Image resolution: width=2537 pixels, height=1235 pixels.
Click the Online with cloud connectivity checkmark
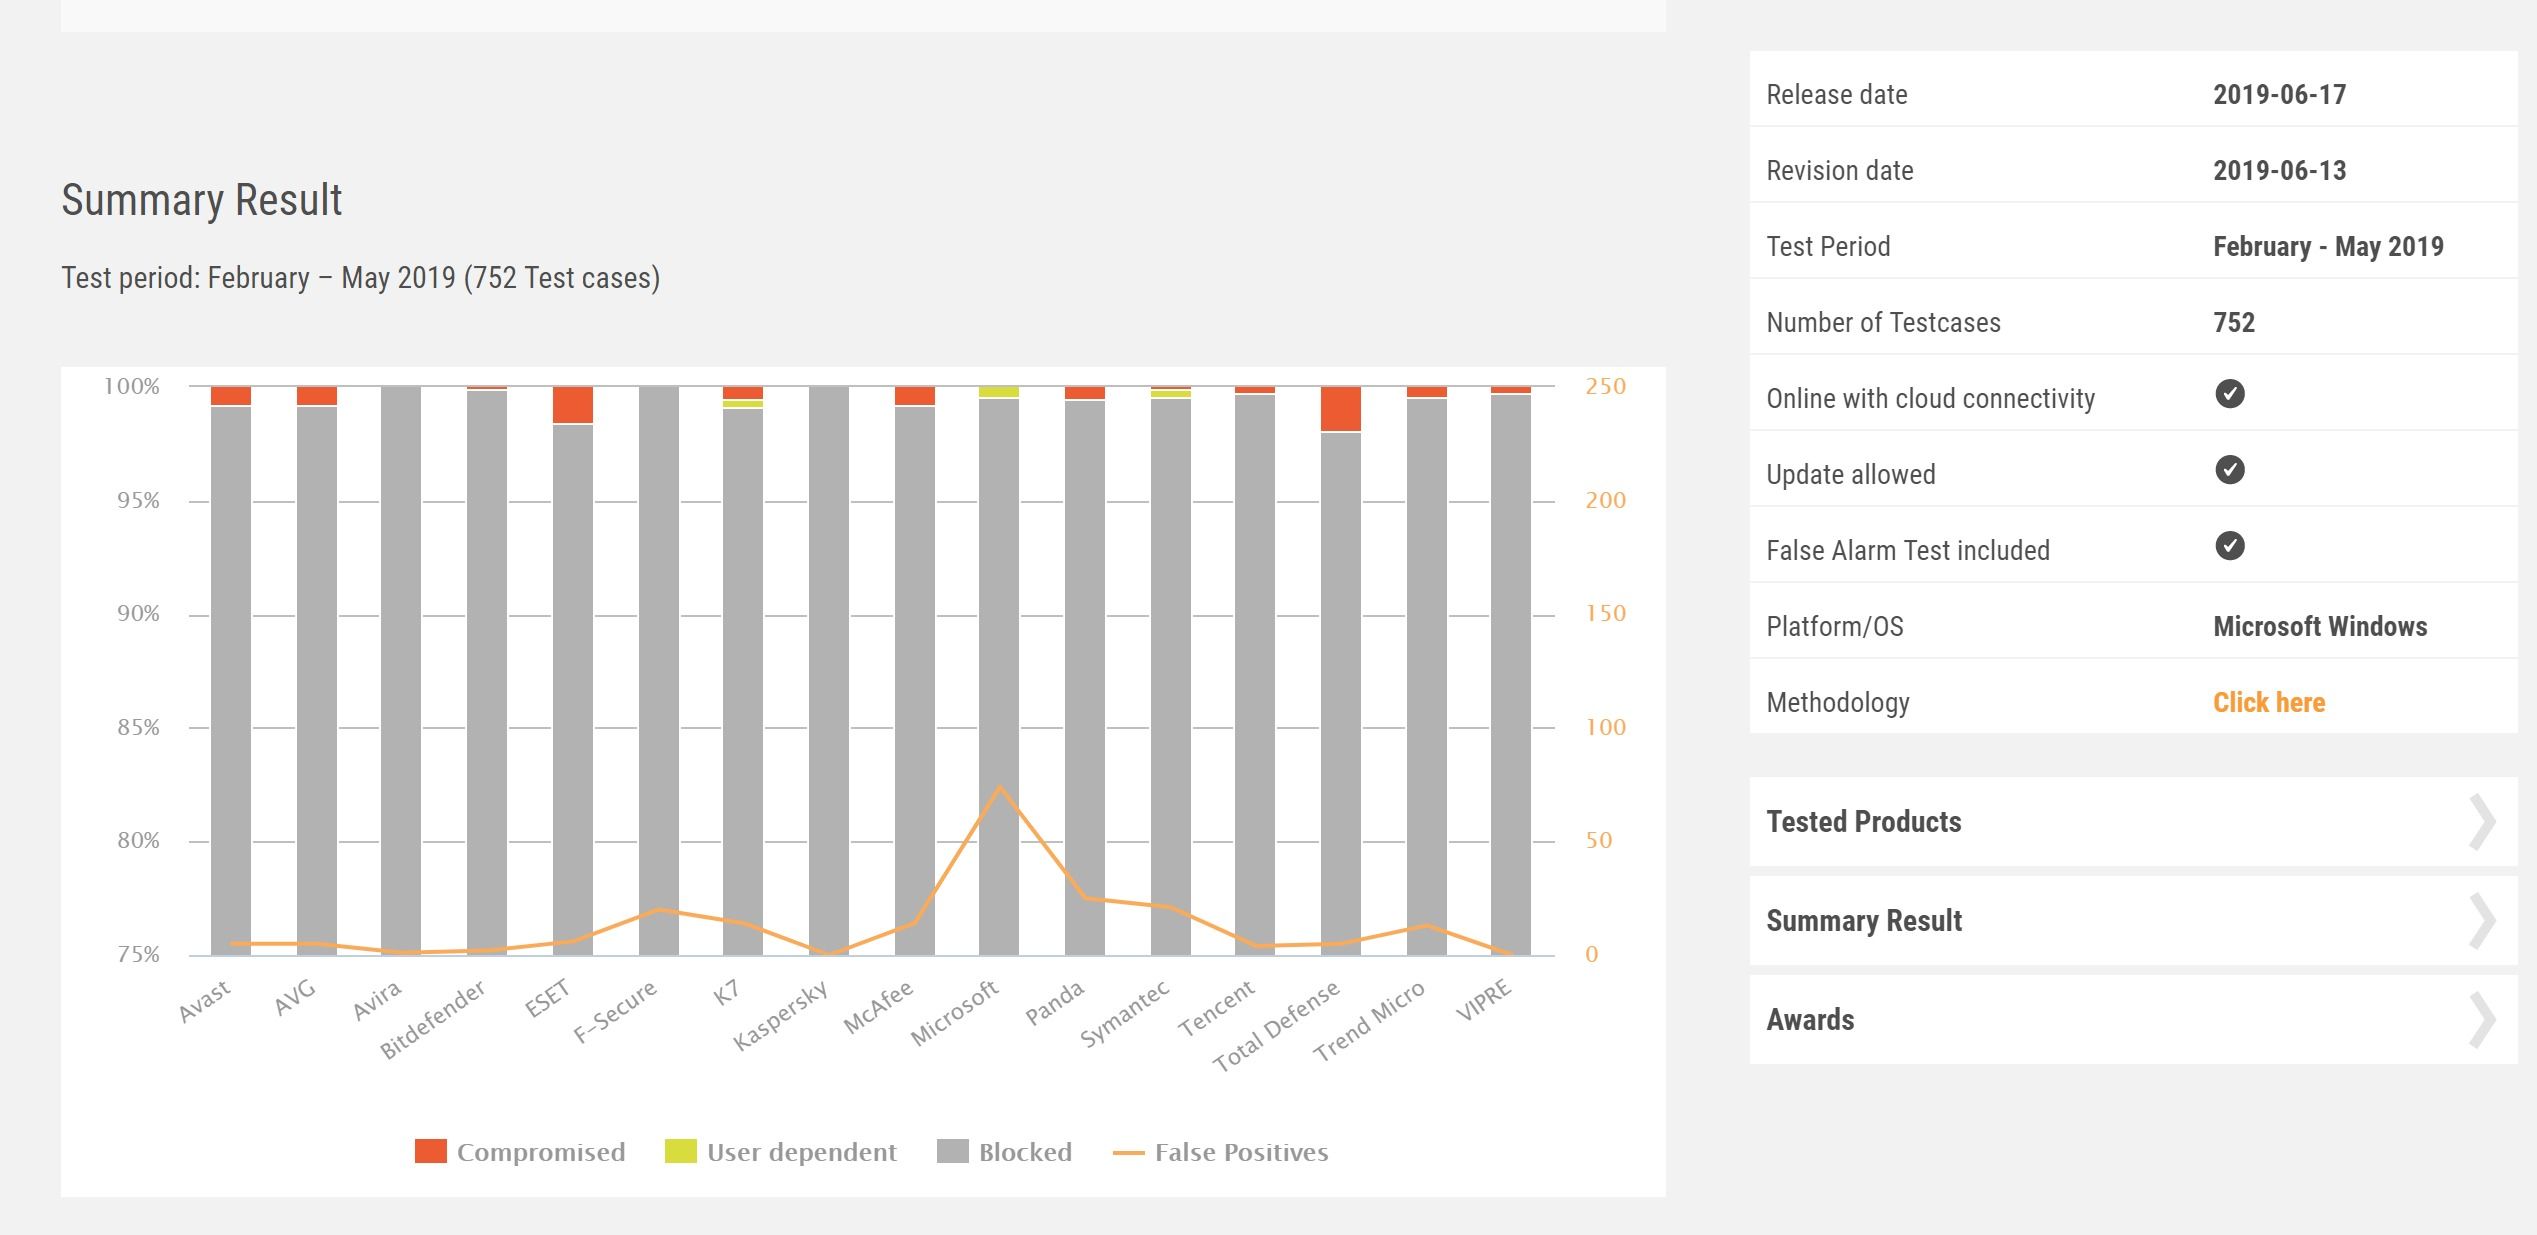[x=2229, y=394]
